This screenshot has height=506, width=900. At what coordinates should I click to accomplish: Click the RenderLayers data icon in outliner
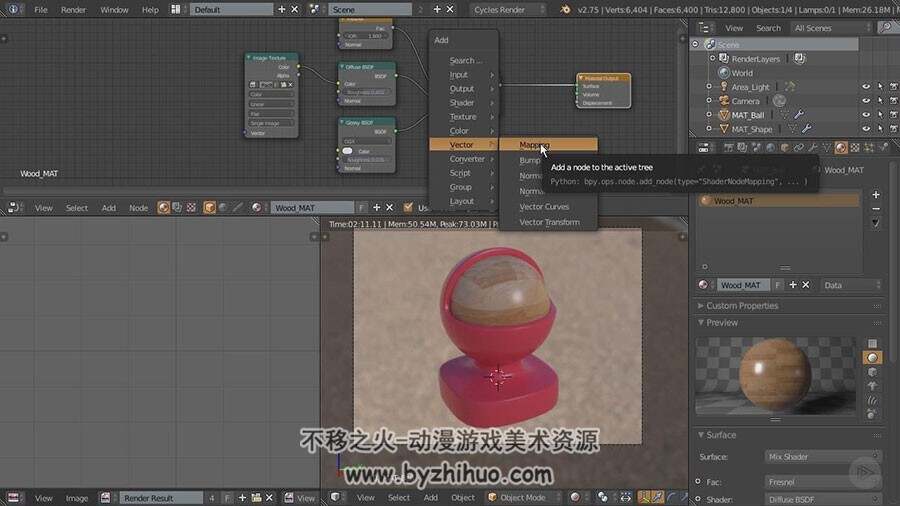pyautogui.click(x=800, y=59)
